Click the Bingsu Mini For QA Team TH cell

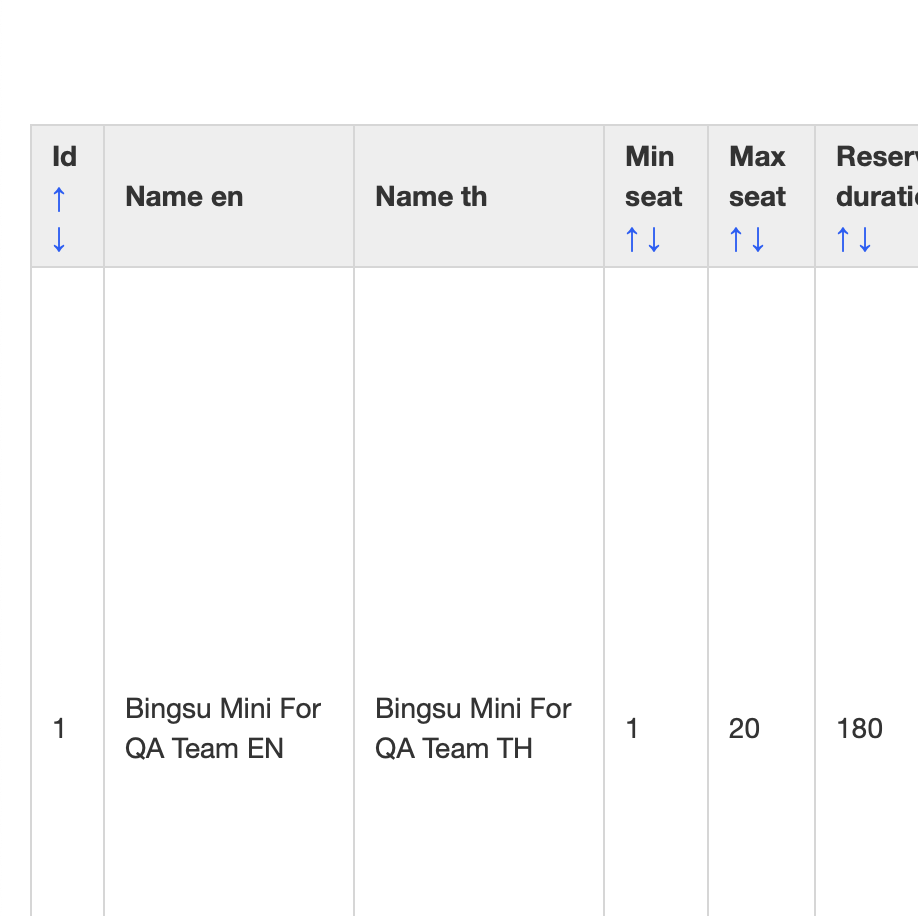point(473,729)
